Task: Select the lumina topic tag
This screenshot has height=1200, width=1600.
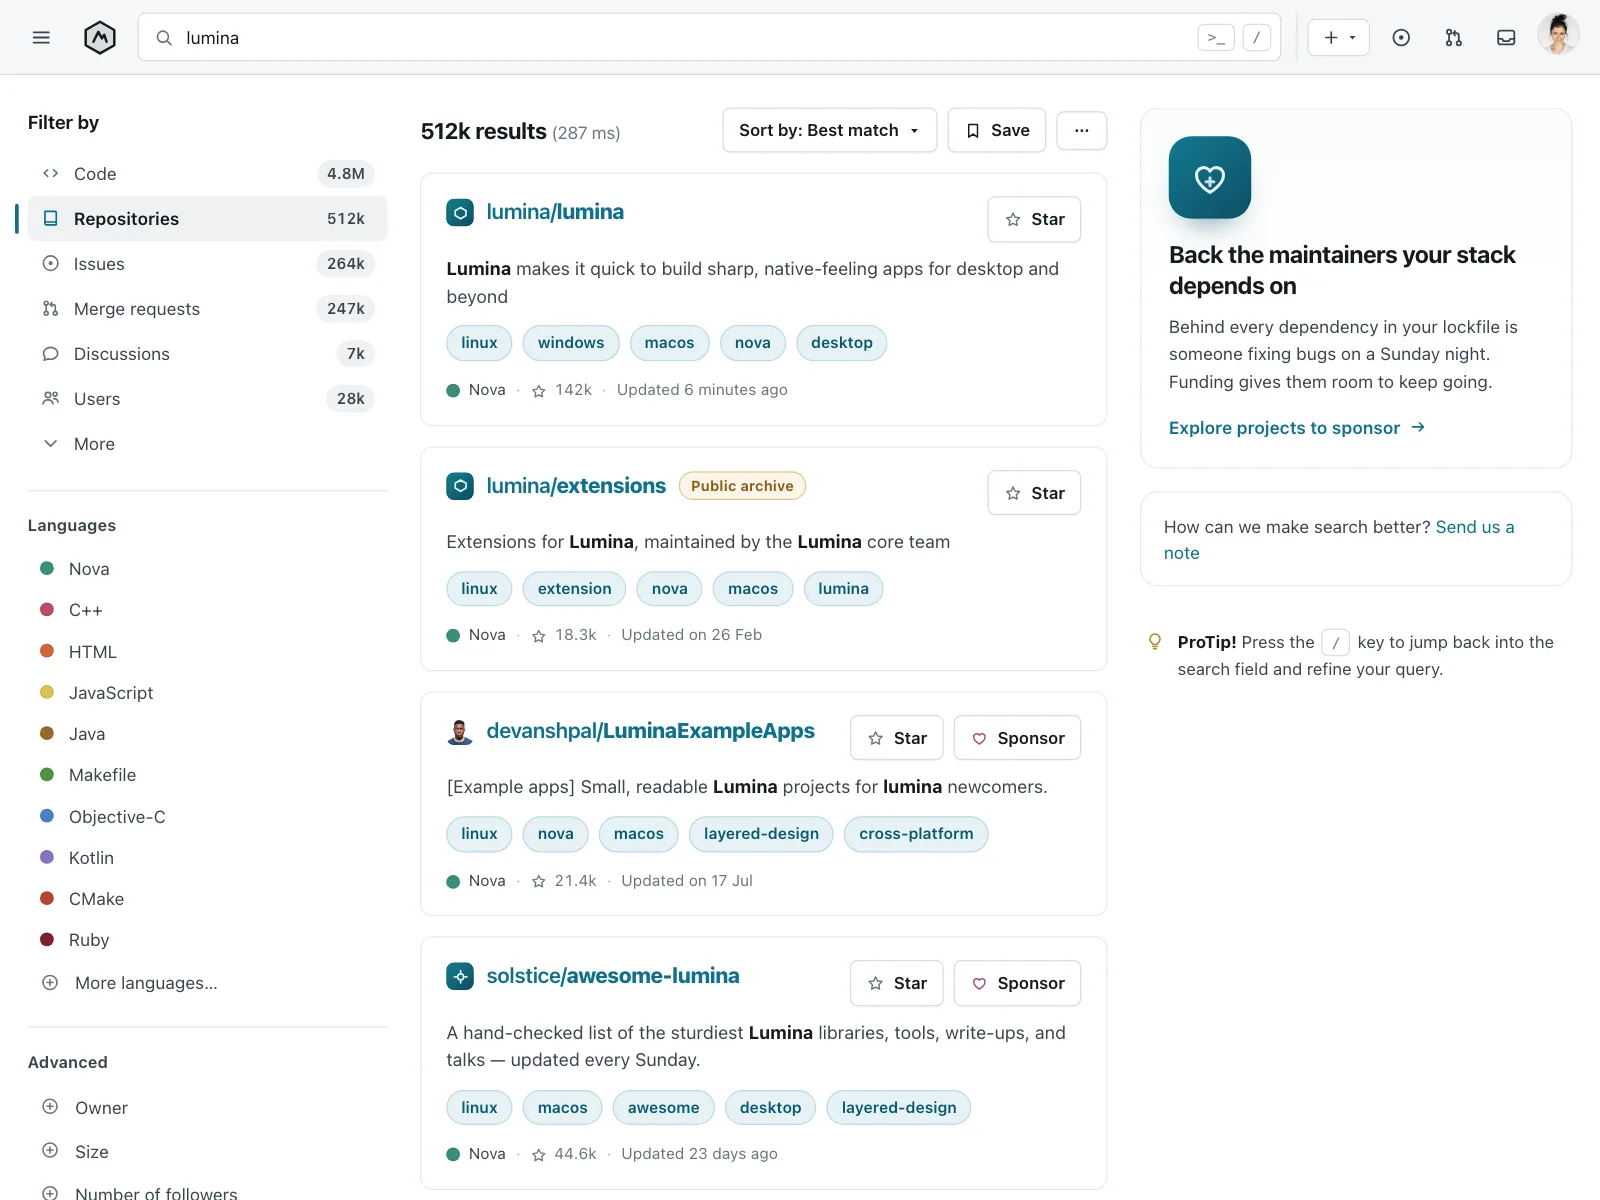Action: (844, 589)
